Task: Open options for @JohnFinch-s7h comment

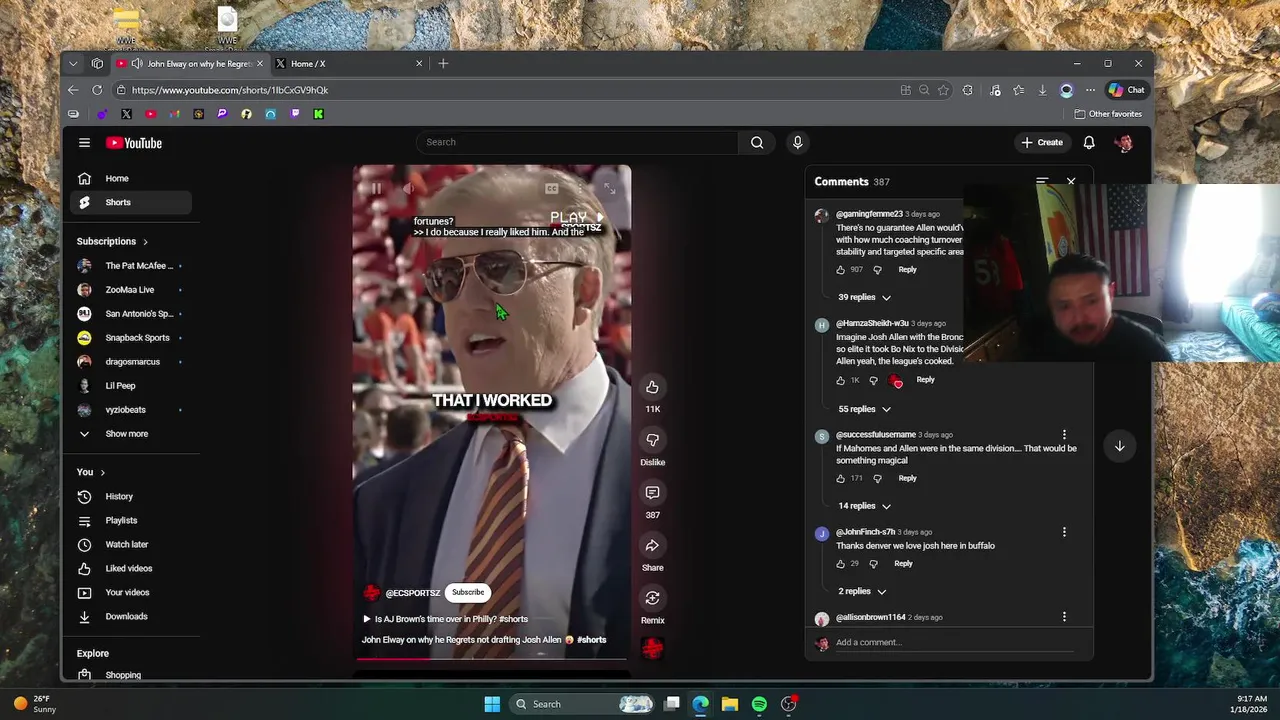Action: click(x=1064, y=532)
